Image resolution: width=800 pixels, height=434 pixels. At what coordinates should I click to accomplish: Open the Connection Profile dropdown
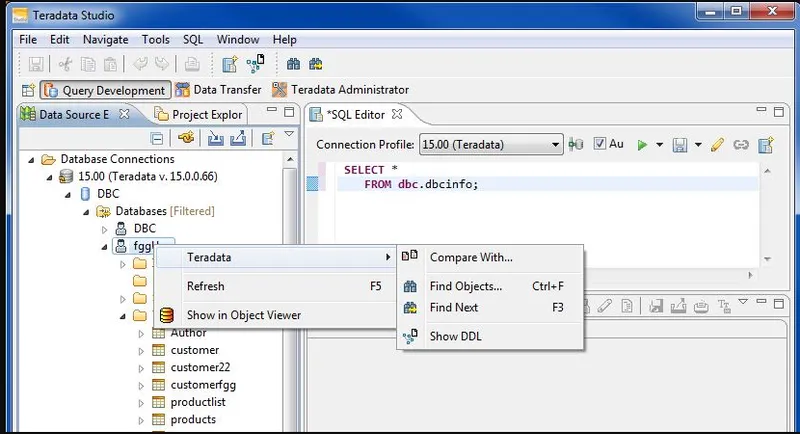pyautogui.click(x=491, y=144)
